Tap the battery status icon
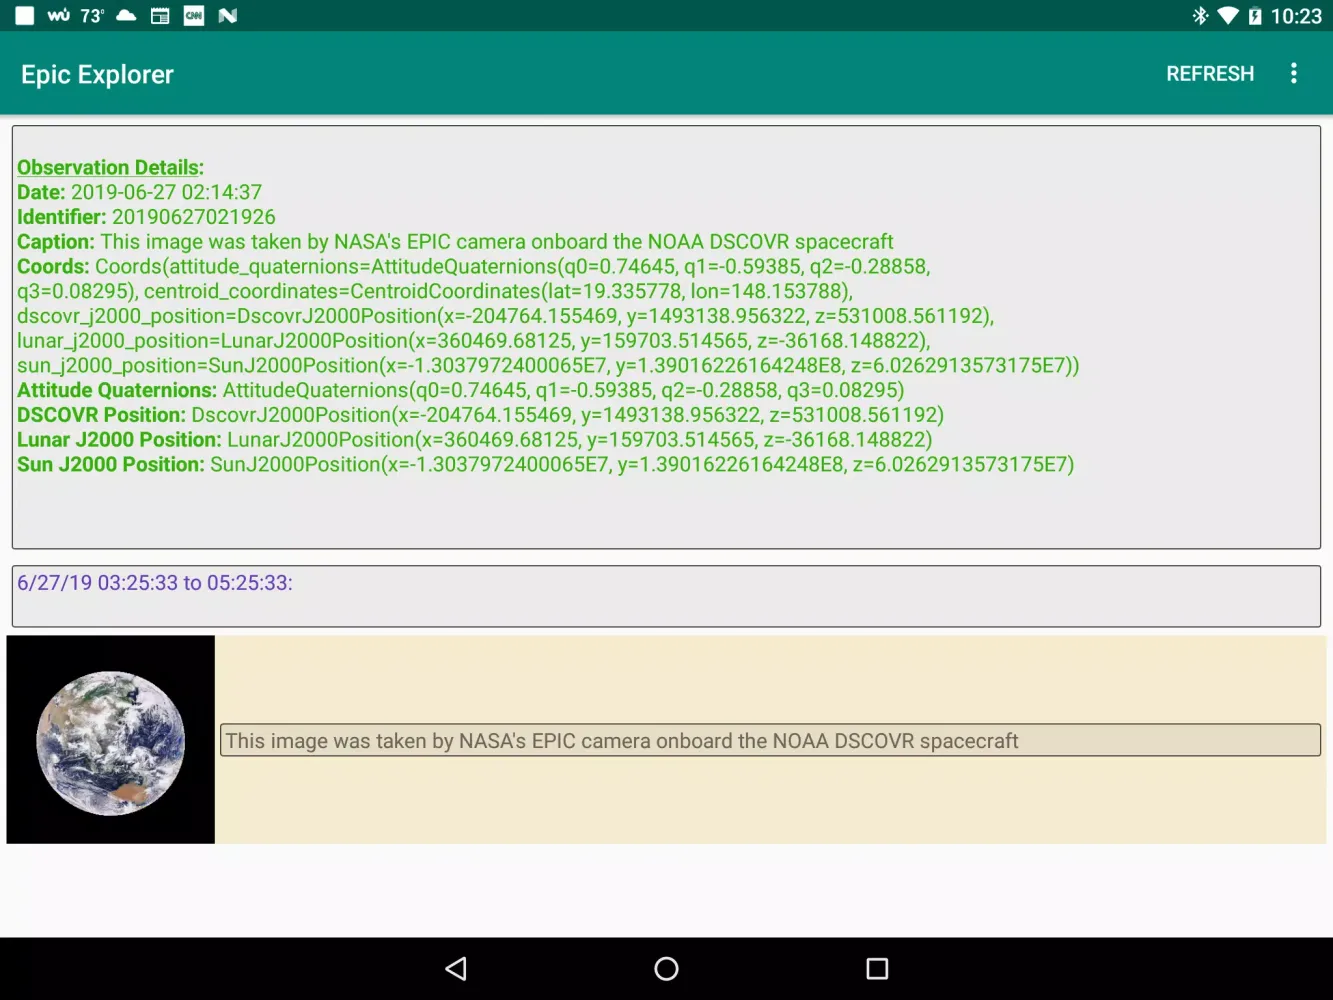 [x=1255, y=15]
